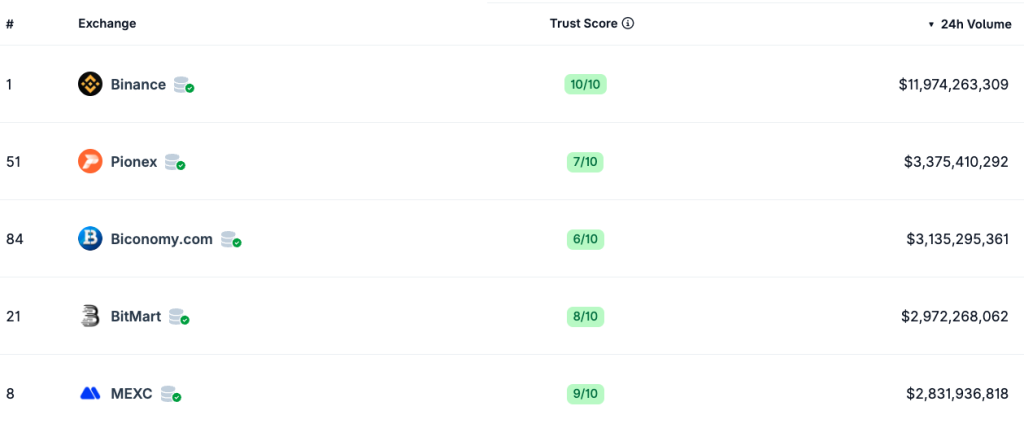This screenshot has width=1024, height=428.
Task: Click Binance's 10/10 trust score badge
Action: (585, 85)
